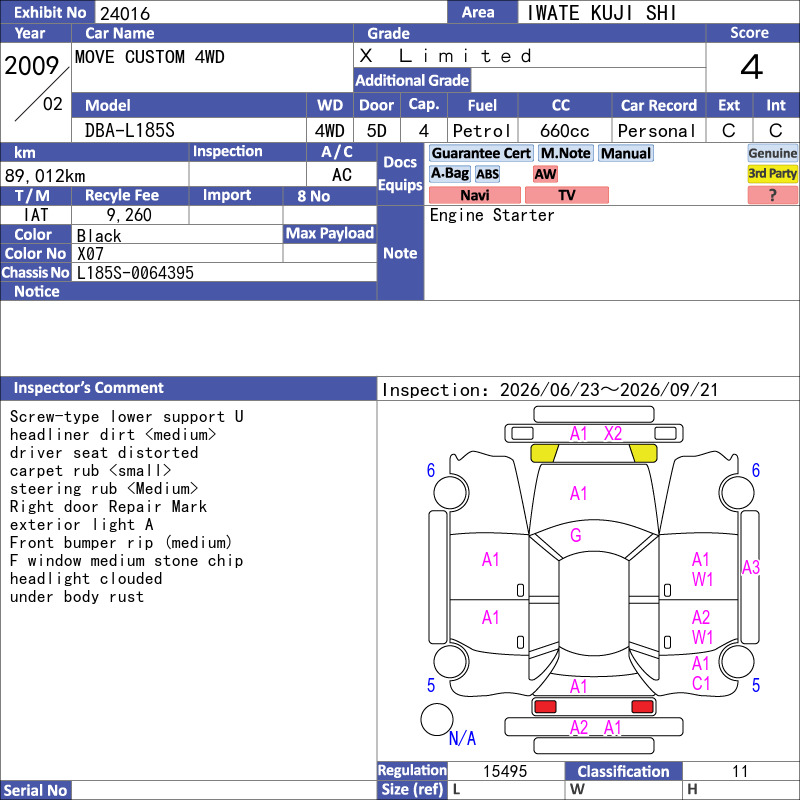Click color value Black

tap(99, 236)
